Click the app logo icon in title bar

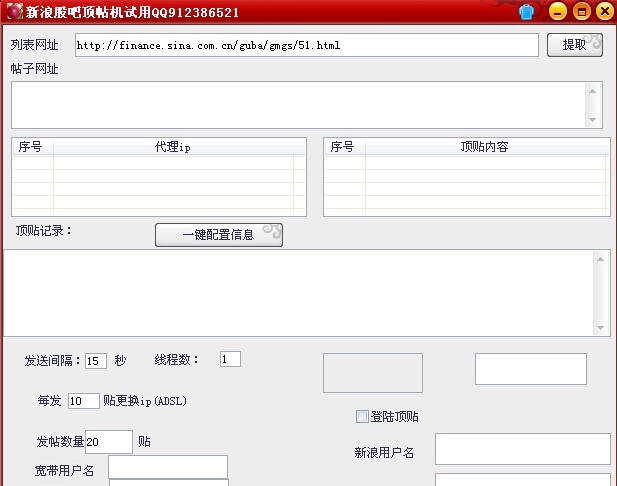[14, 11]
